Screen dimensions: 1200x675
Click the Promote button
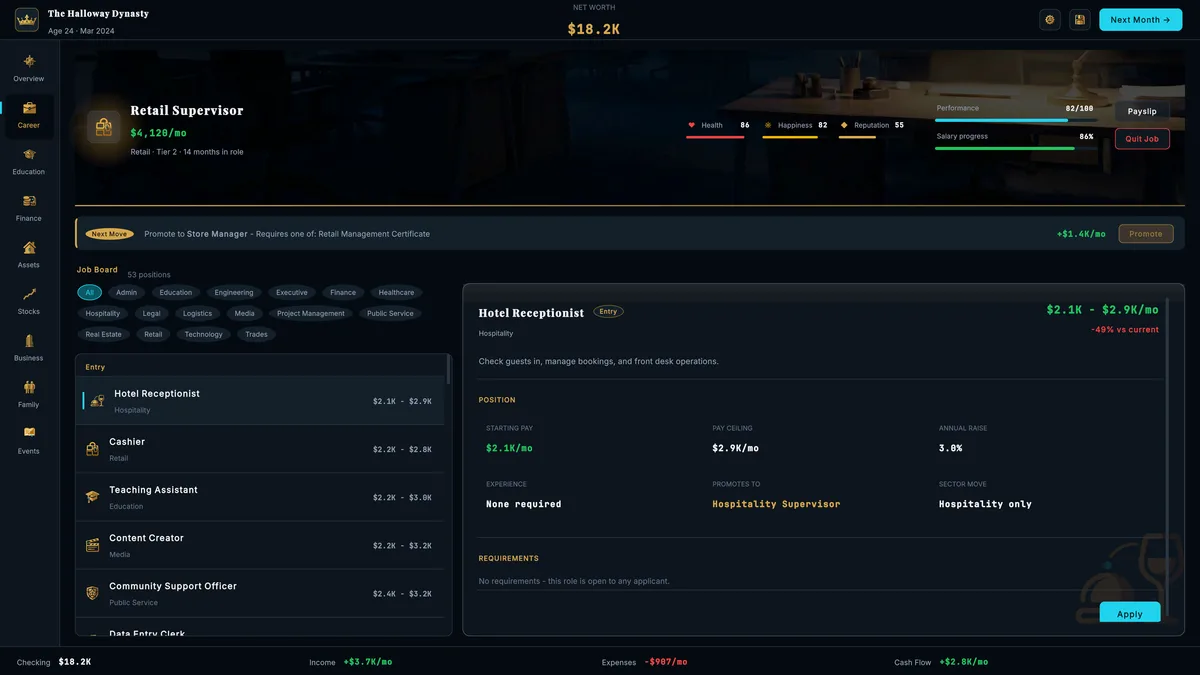point(1146,234)
